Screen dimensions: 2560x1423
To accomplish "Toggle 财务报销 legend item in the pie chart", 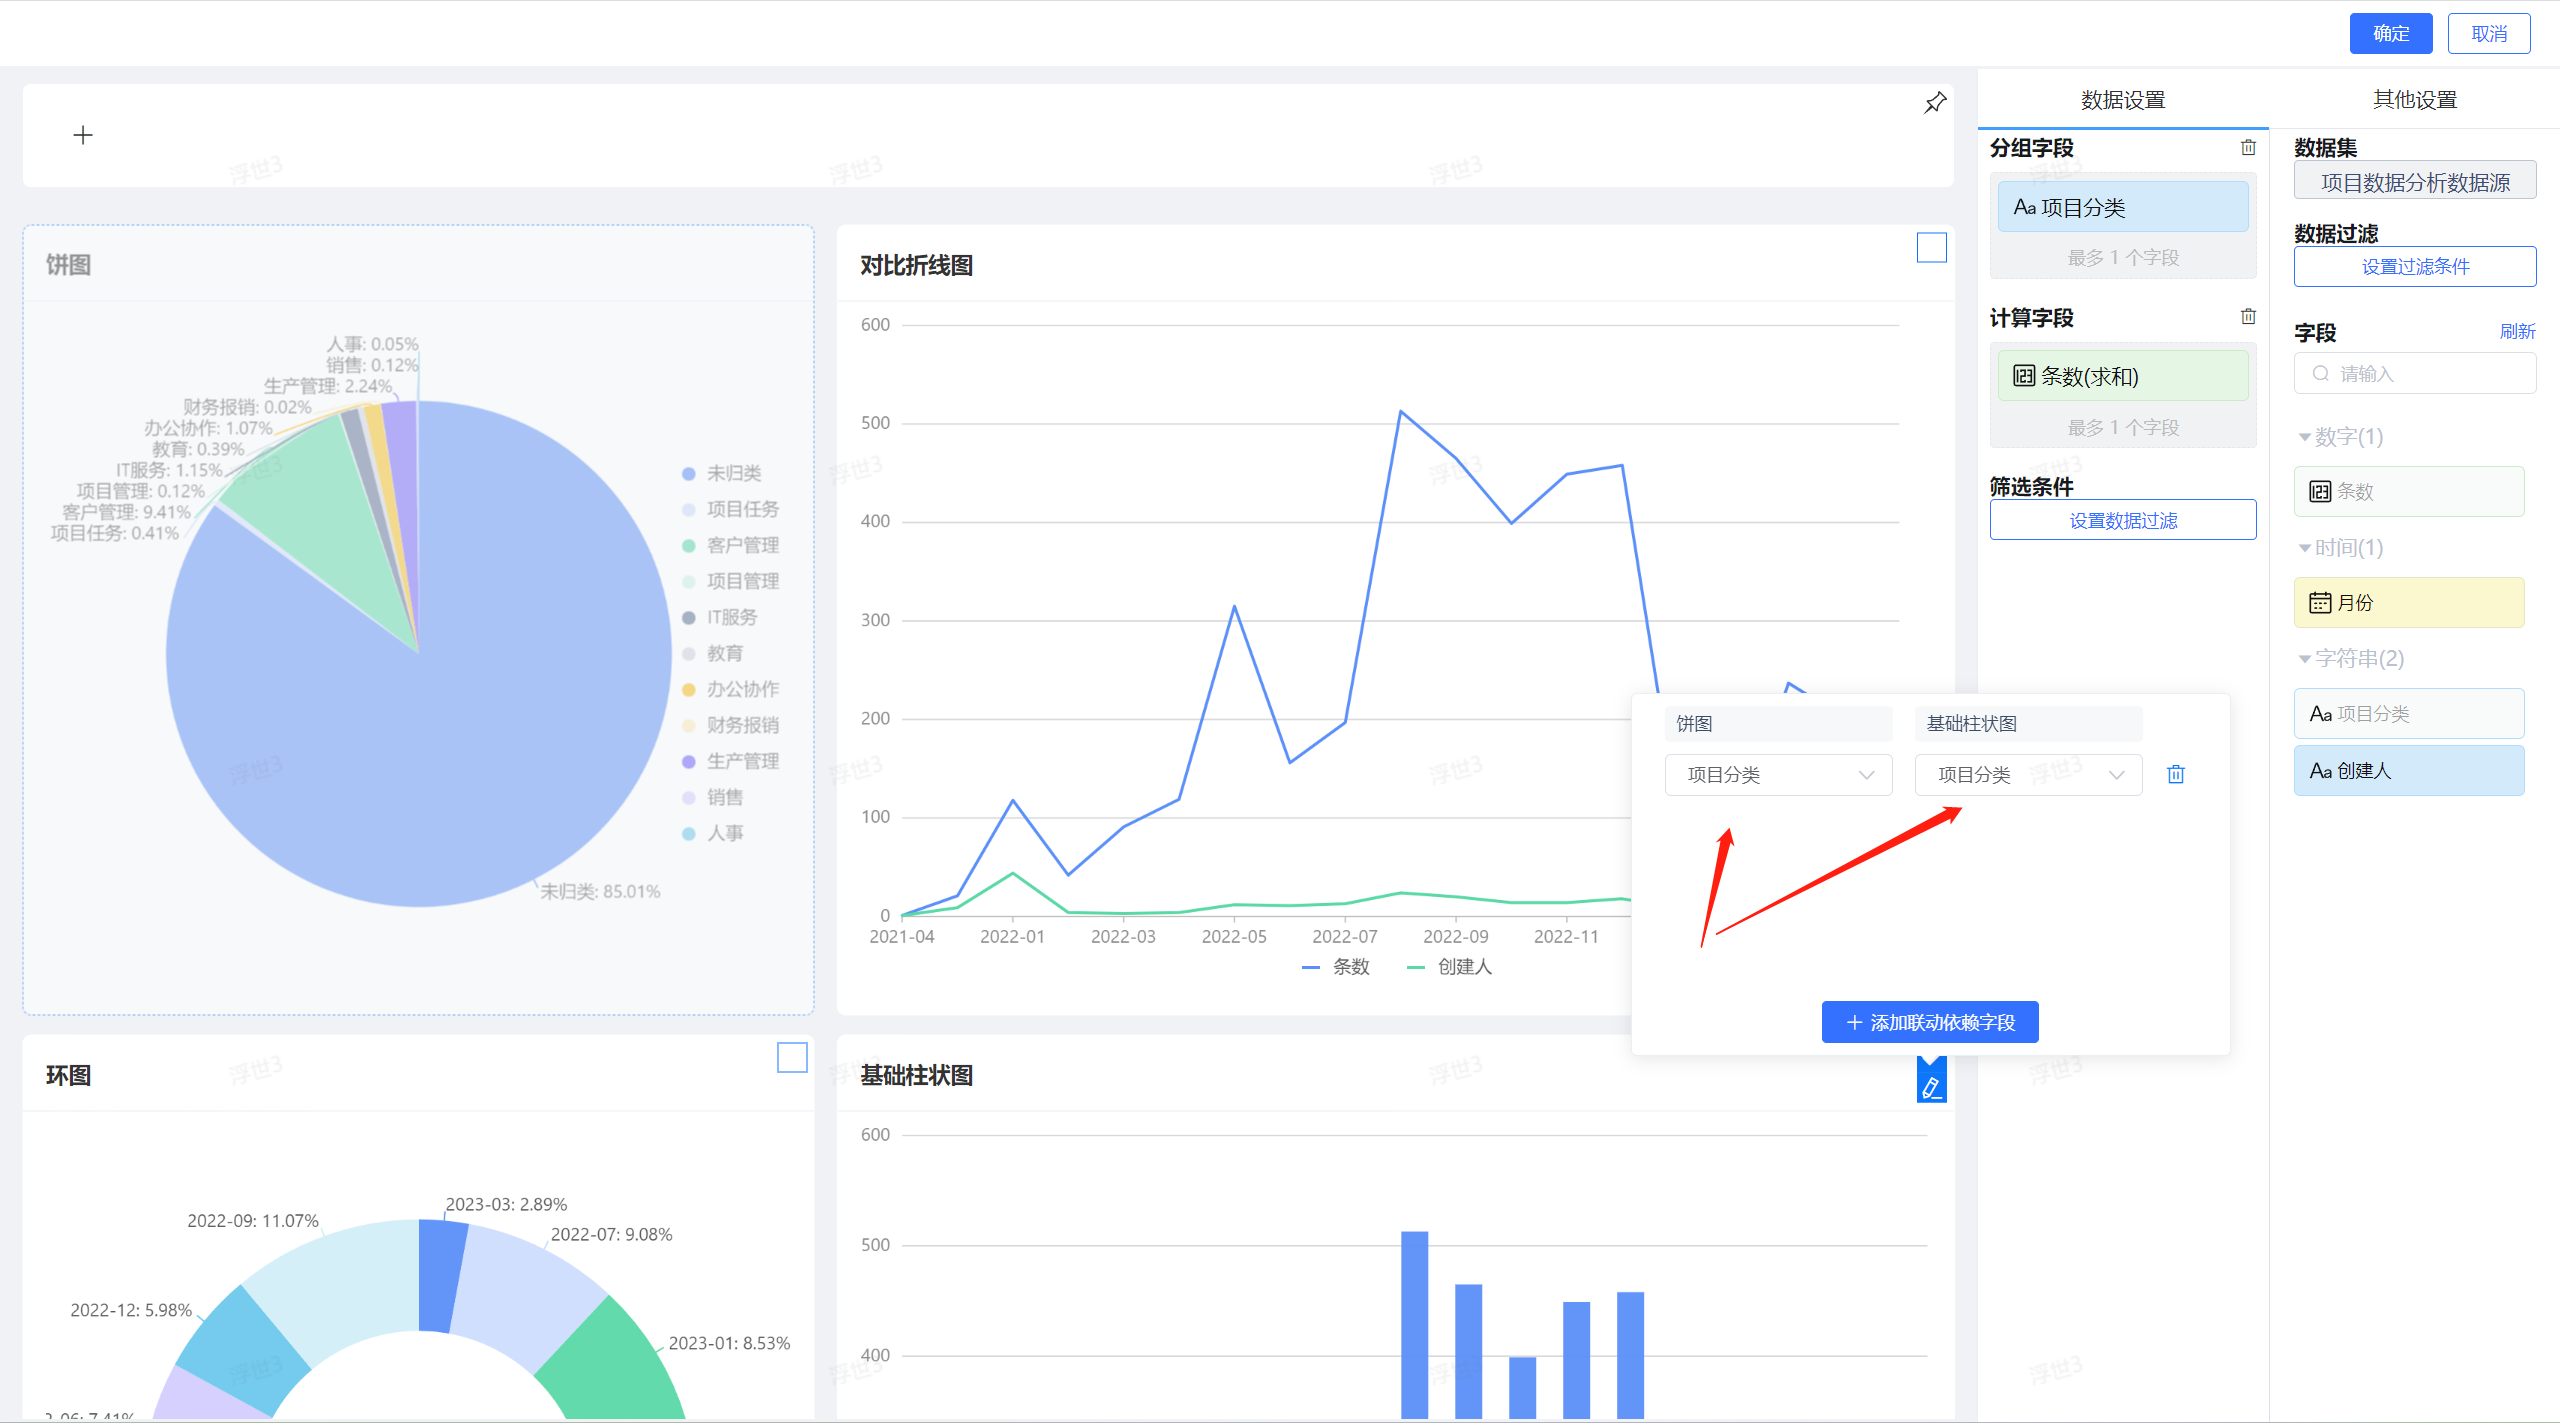I will tap(730, 726).
